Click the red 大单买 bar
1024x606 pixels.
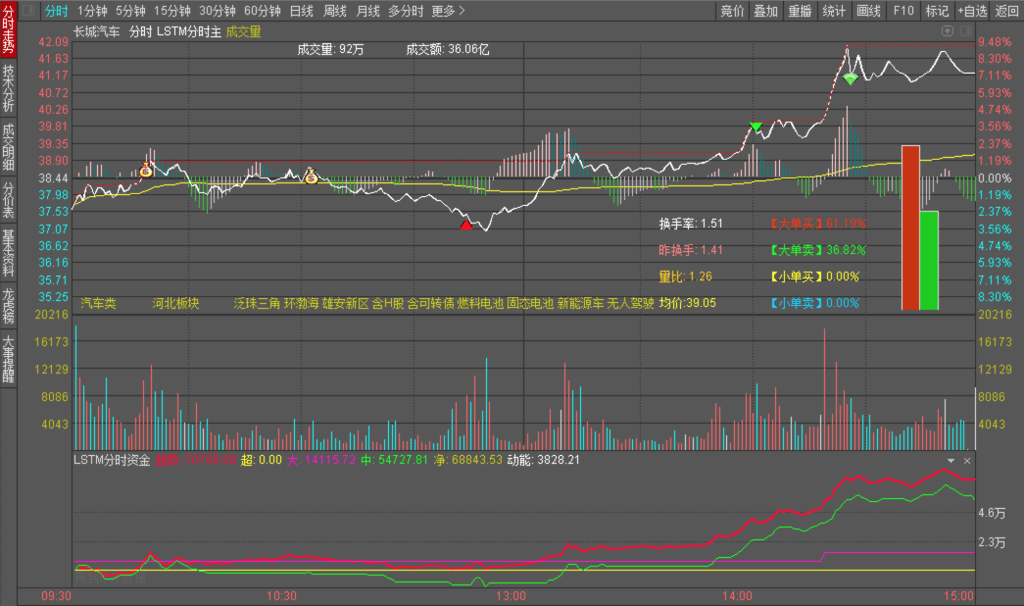coord(910,227)
